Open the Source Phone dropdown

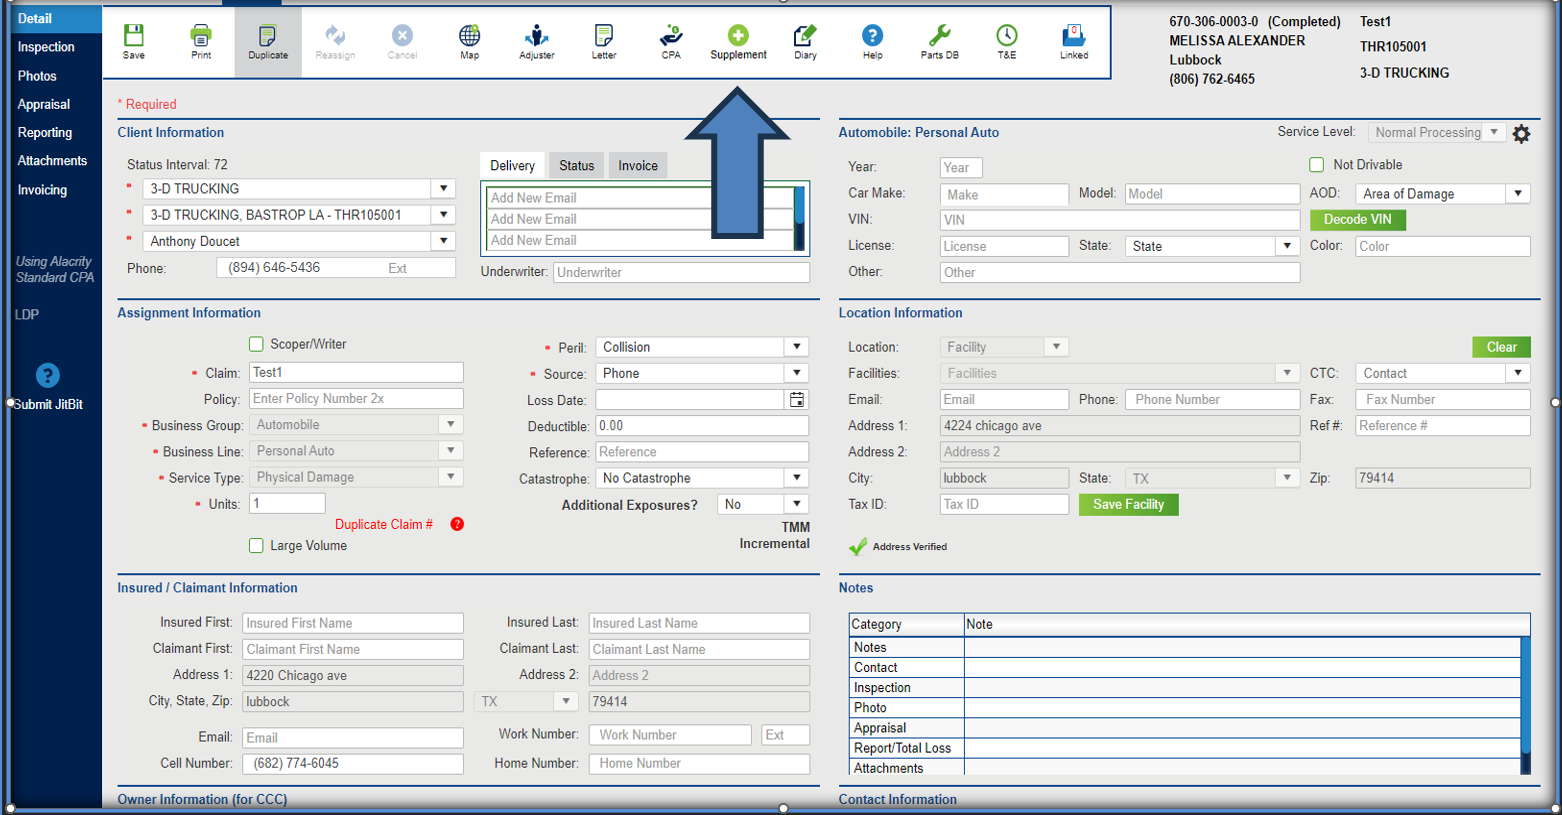(x=797, y=373)
